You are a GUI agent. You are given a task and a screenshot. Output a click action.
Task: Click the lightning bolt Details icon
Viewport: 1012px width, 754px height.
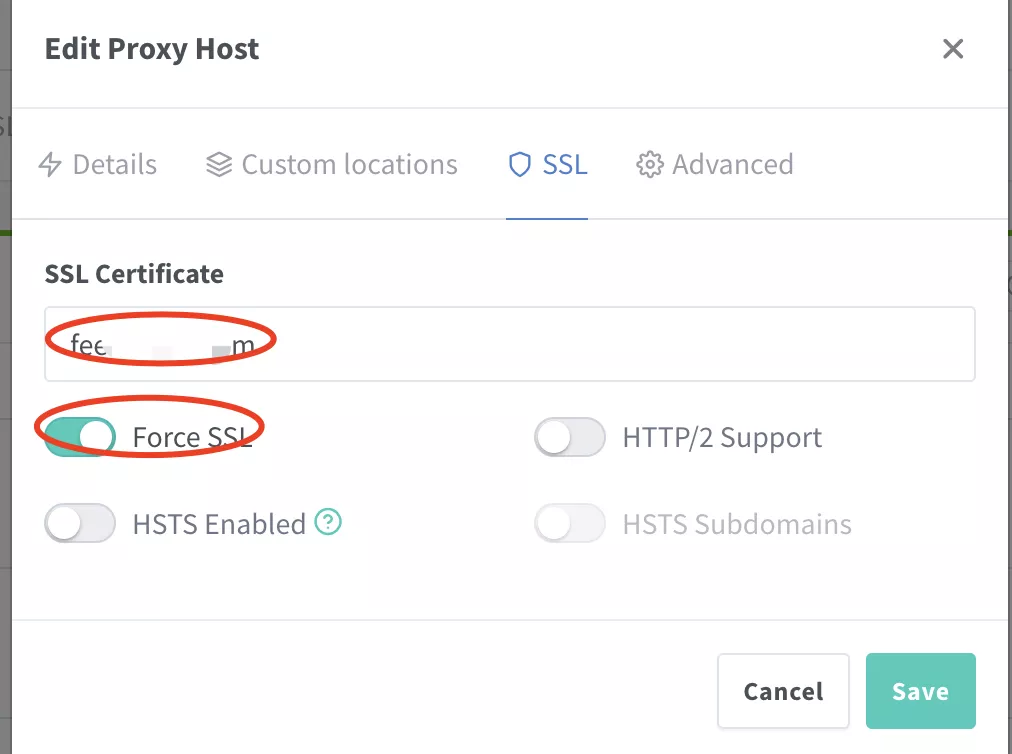49,164
